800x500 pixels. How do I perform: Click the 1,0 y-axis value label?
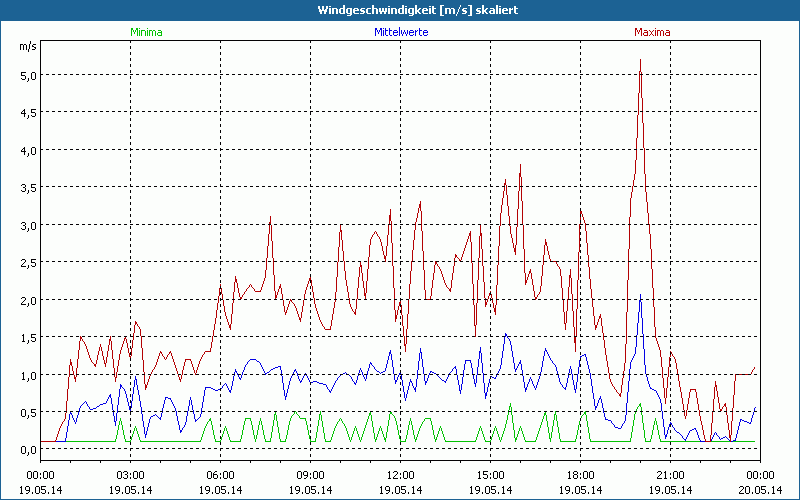27,375
